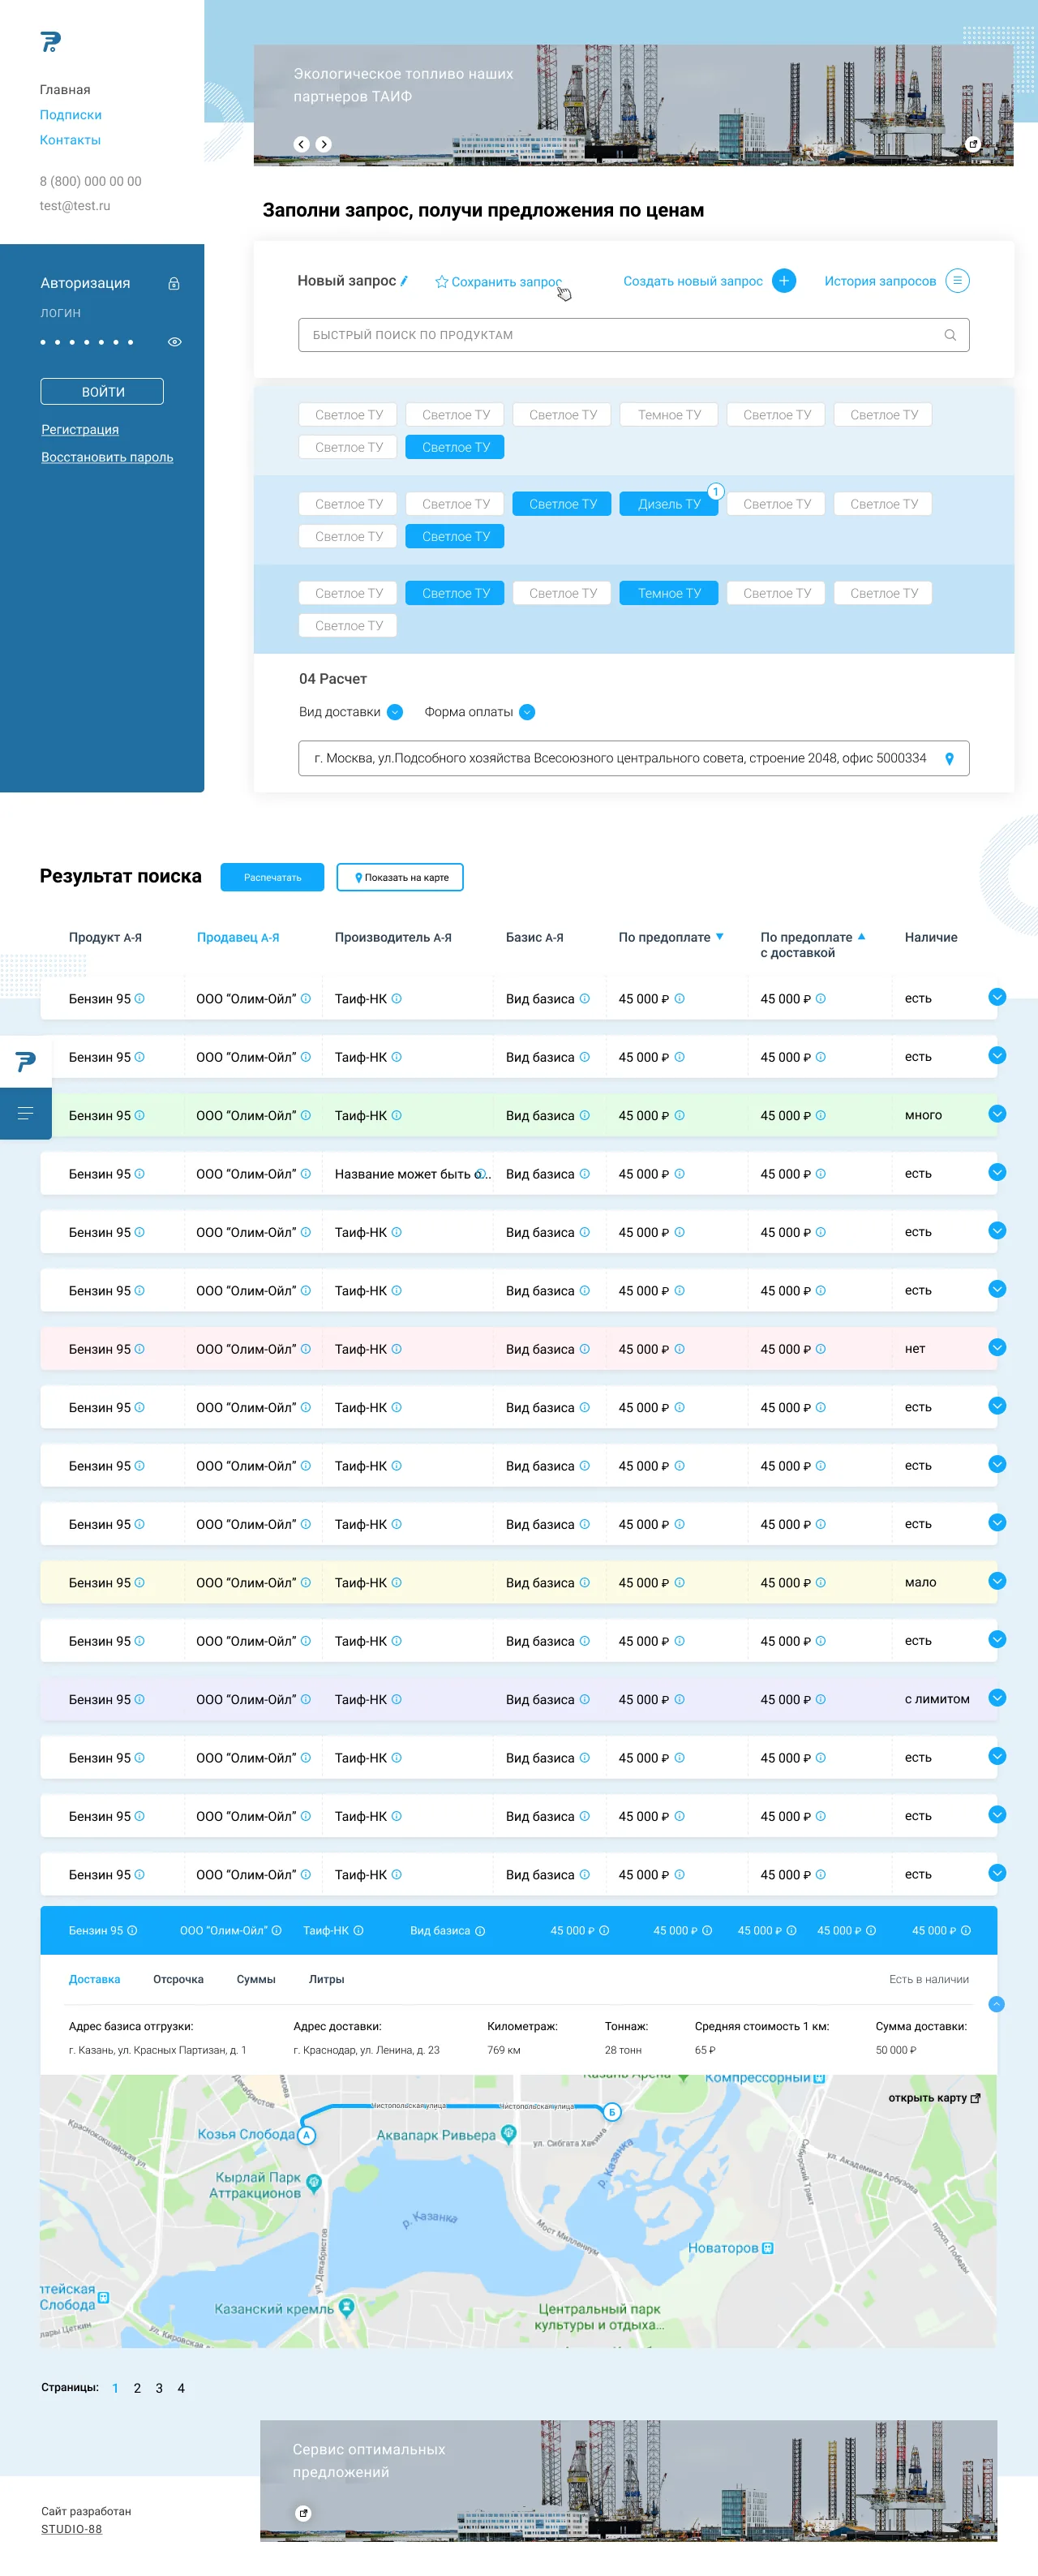Switch to the Отсрочка tab
The image size is (1038, 2576).
pos(178,1979)
